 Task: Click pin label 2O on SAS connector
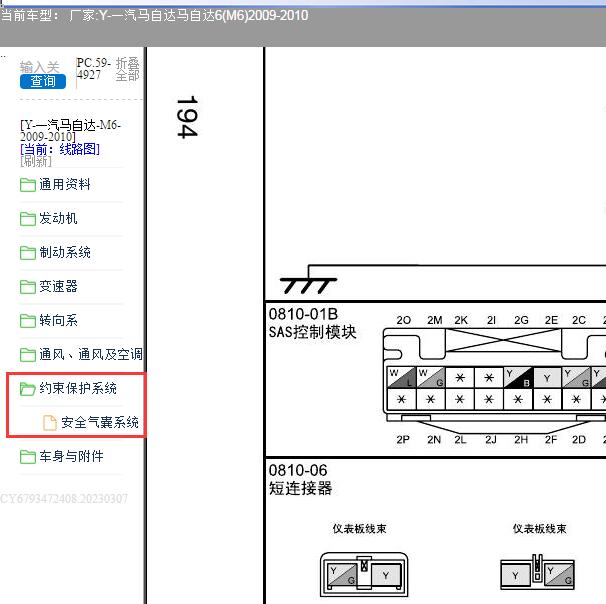(x=403, y=320)
